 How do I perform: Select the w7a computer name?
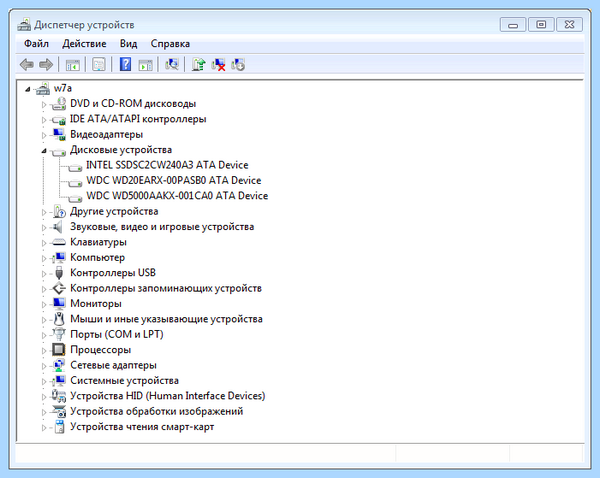pos(63,88)
